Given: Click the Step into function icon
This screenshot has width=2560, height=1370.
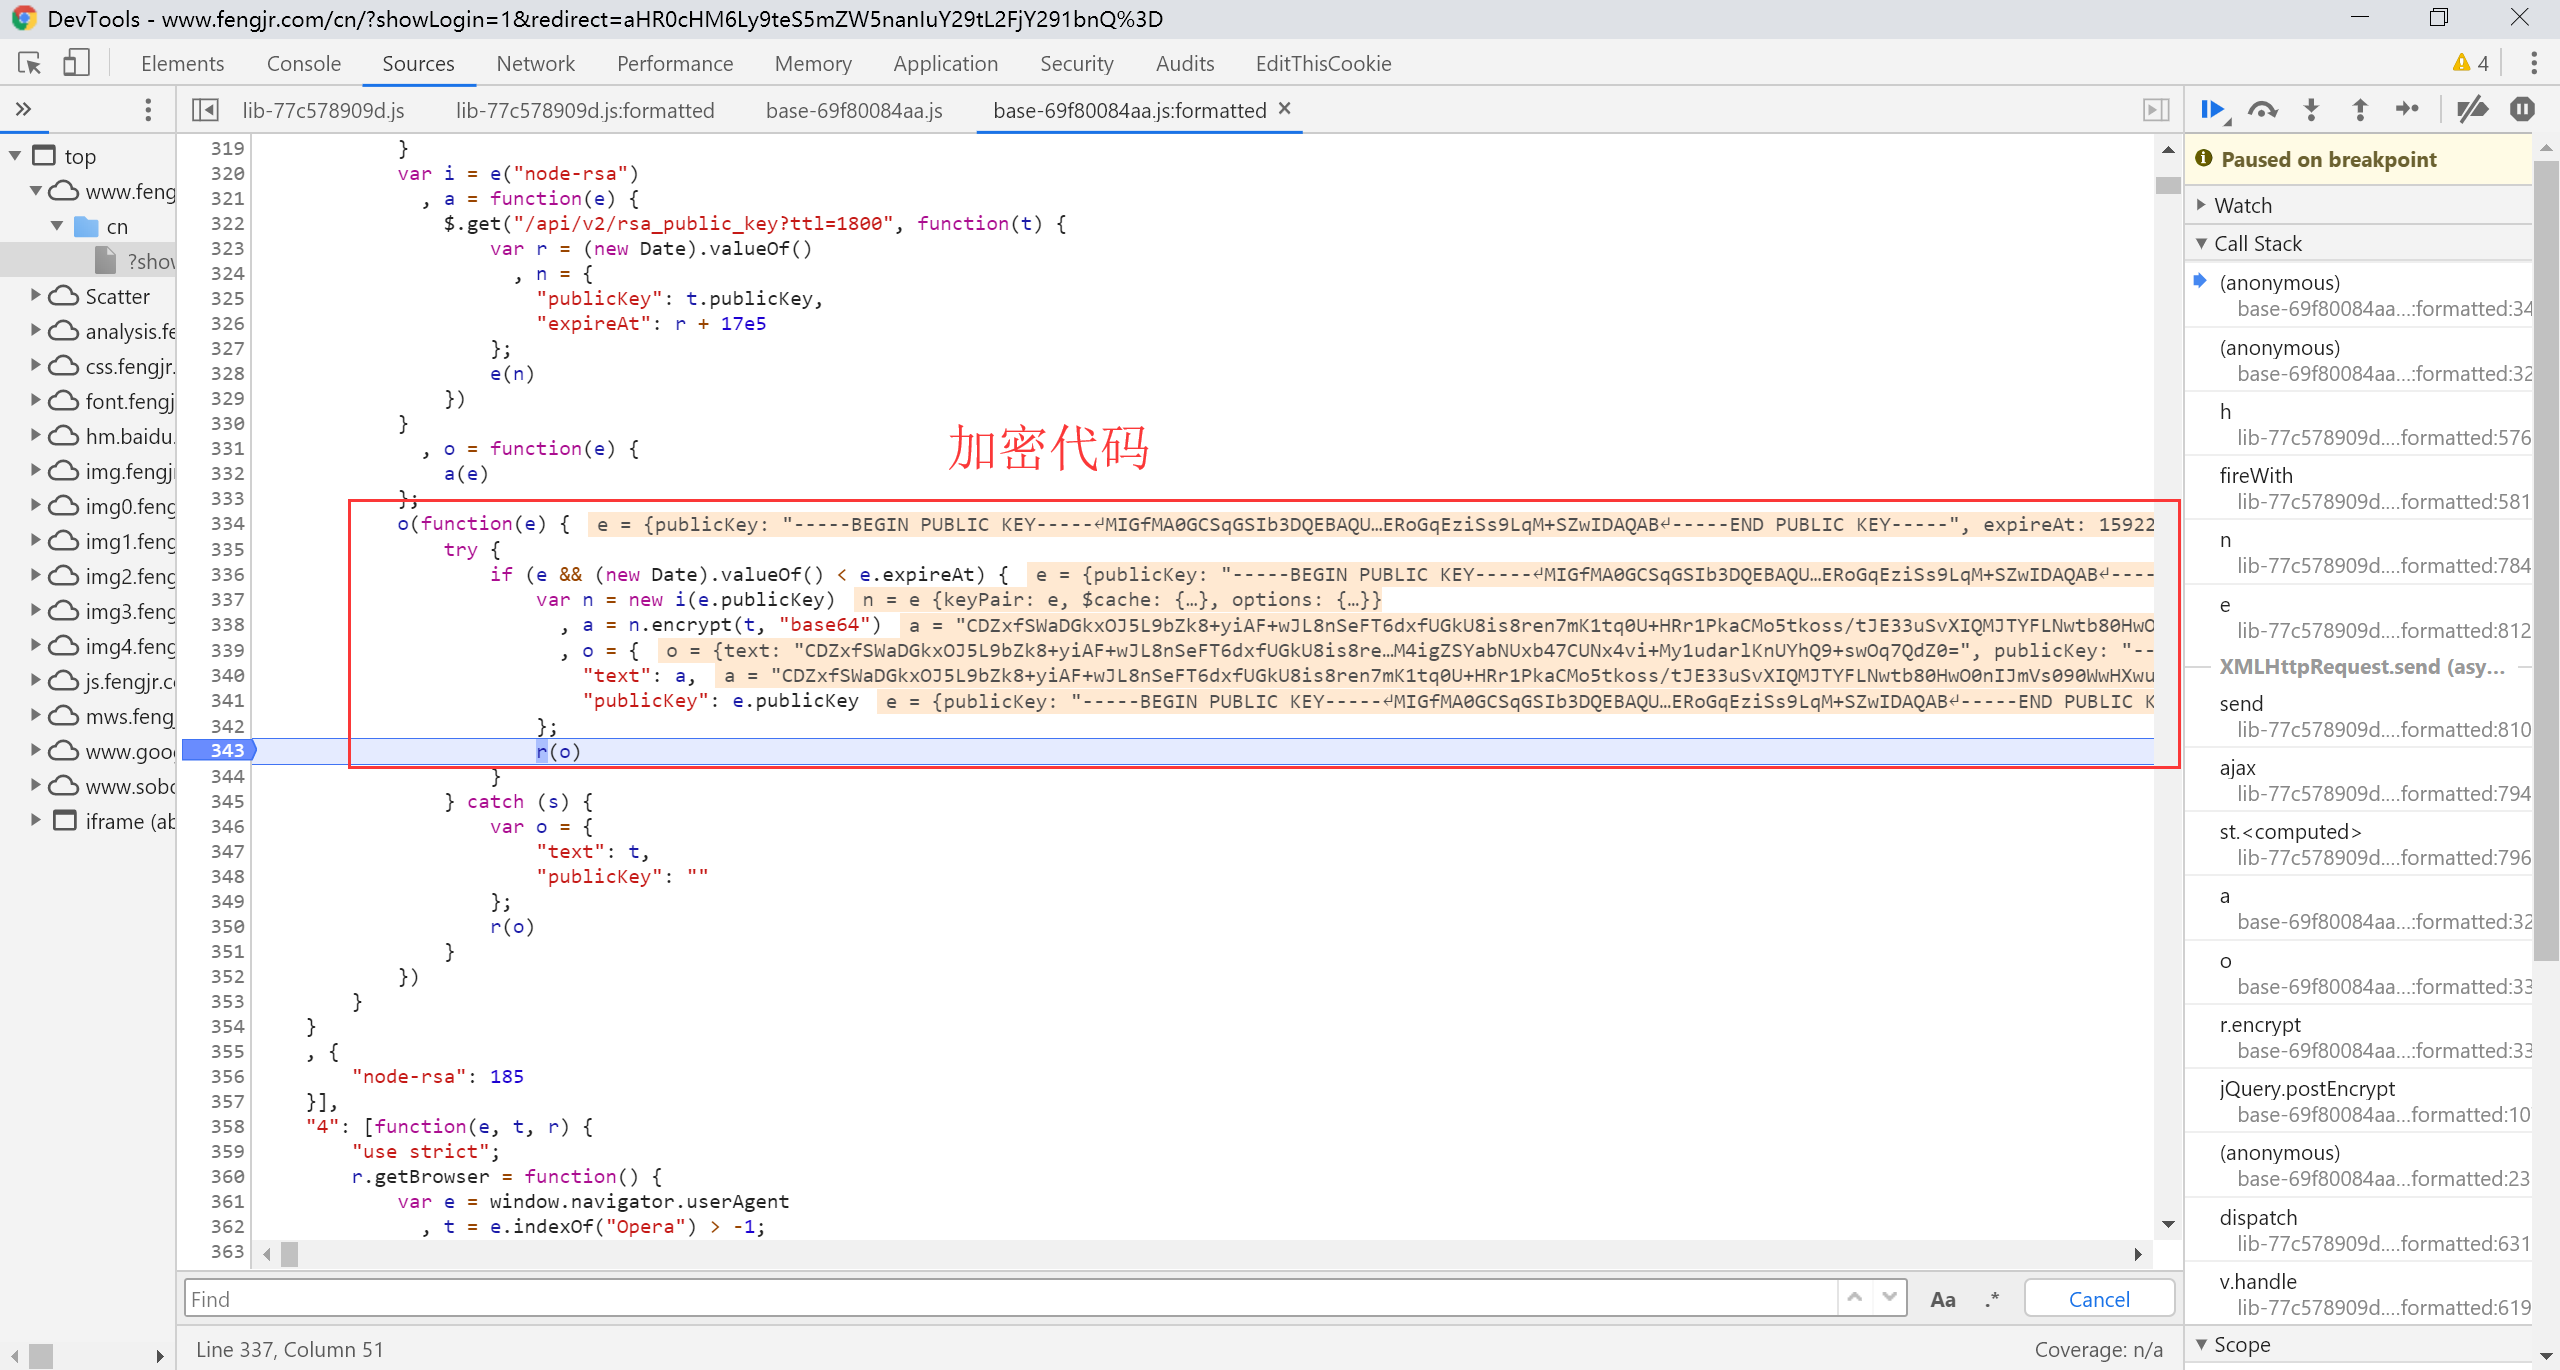Looking at the screenshot, I should click(2311, 110).
